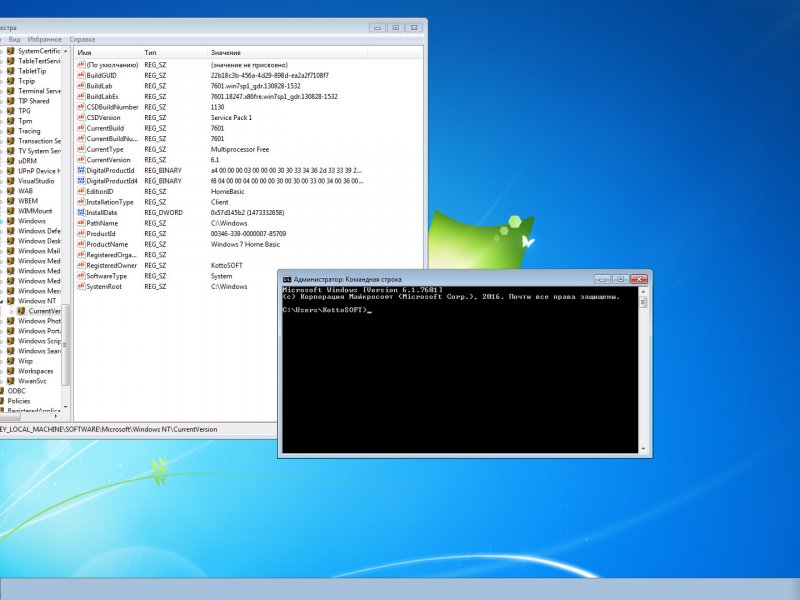Click the VisualStudio key folder icon

pyautogui.click(x=11, y=181)
